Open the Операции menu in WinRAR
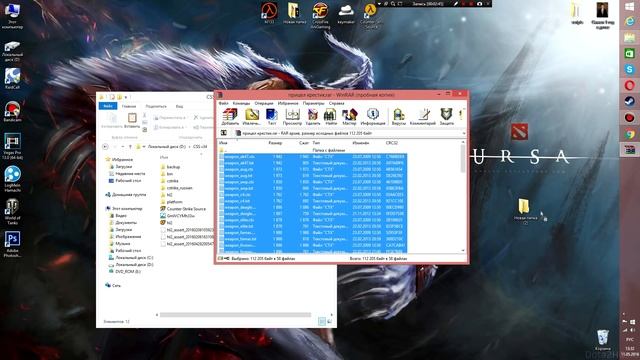This screenshot has width=640, height=360. pyautogui.click(x=264, y=103)
